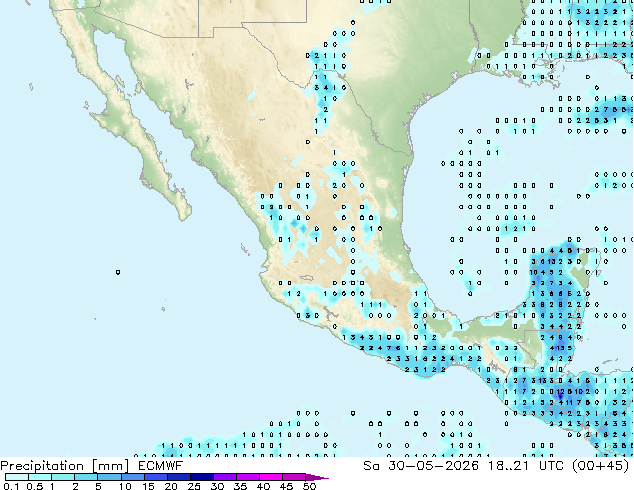Click the "[mm]" unit label
This screenshot has height=490, width=634.
111,466
